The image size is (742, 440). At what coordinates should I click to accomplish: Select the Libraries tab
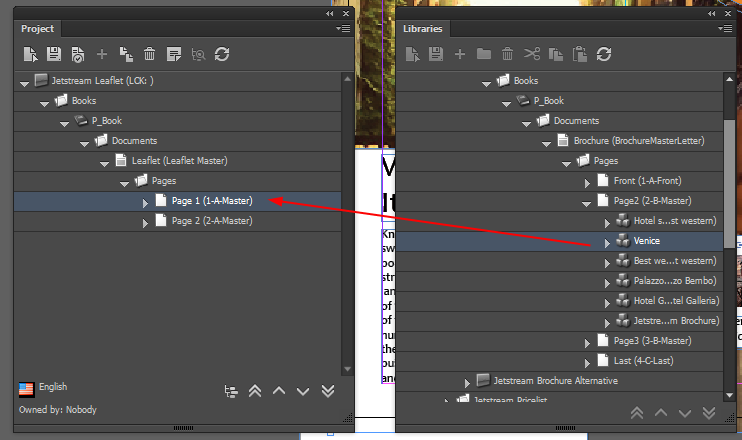click(x=422, y=29)
